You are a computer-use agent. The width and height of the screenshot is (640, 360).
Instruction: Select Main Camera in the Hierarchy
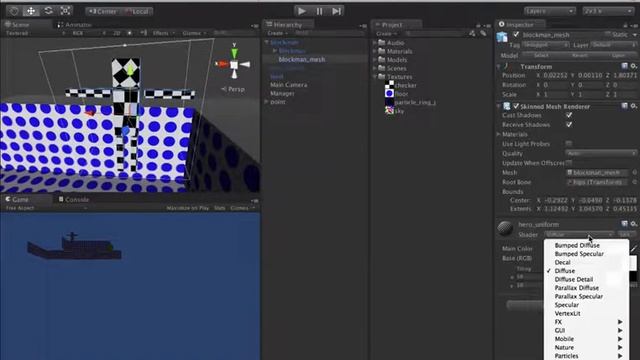point(289,85)
